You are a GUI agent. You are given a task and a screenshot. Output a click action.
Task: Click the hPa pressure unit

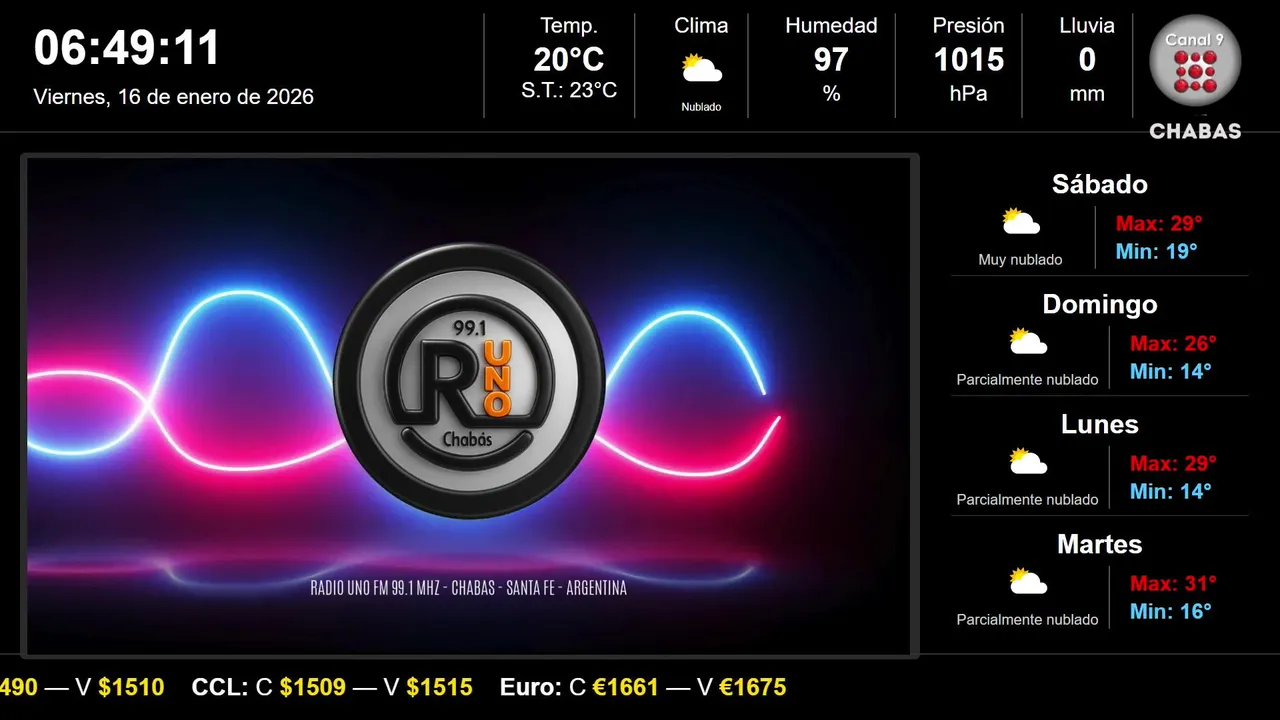(968, 94)
